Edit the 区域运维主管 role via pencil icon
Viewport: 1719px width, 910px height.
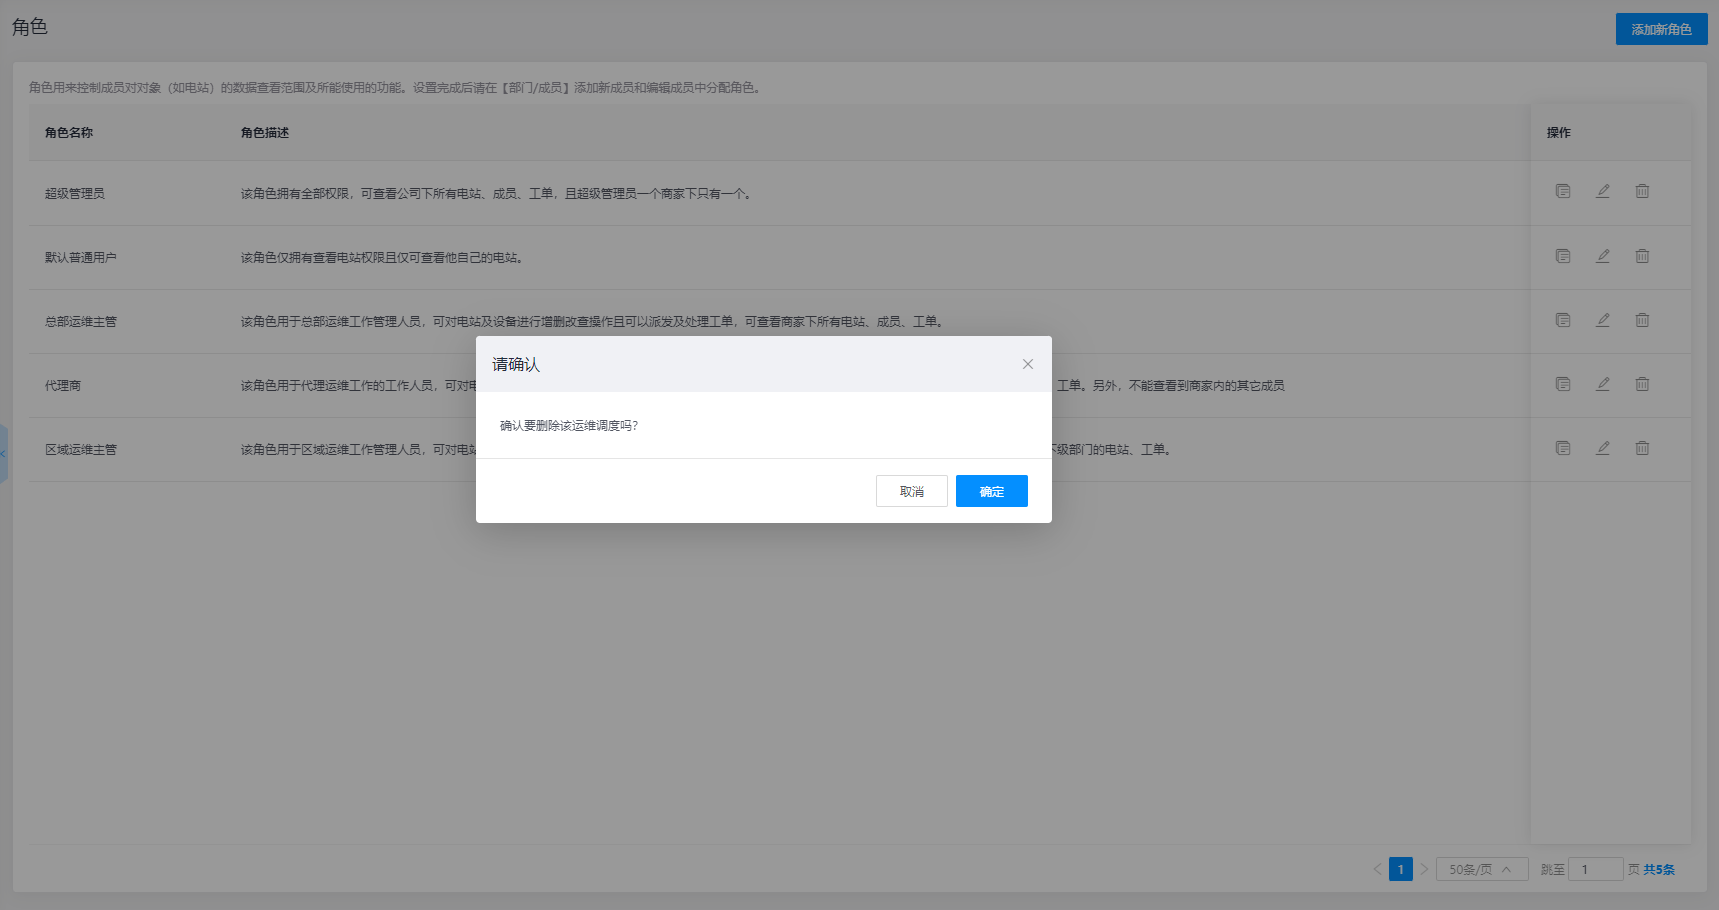pyautogui.click(x=1603, y=448)
